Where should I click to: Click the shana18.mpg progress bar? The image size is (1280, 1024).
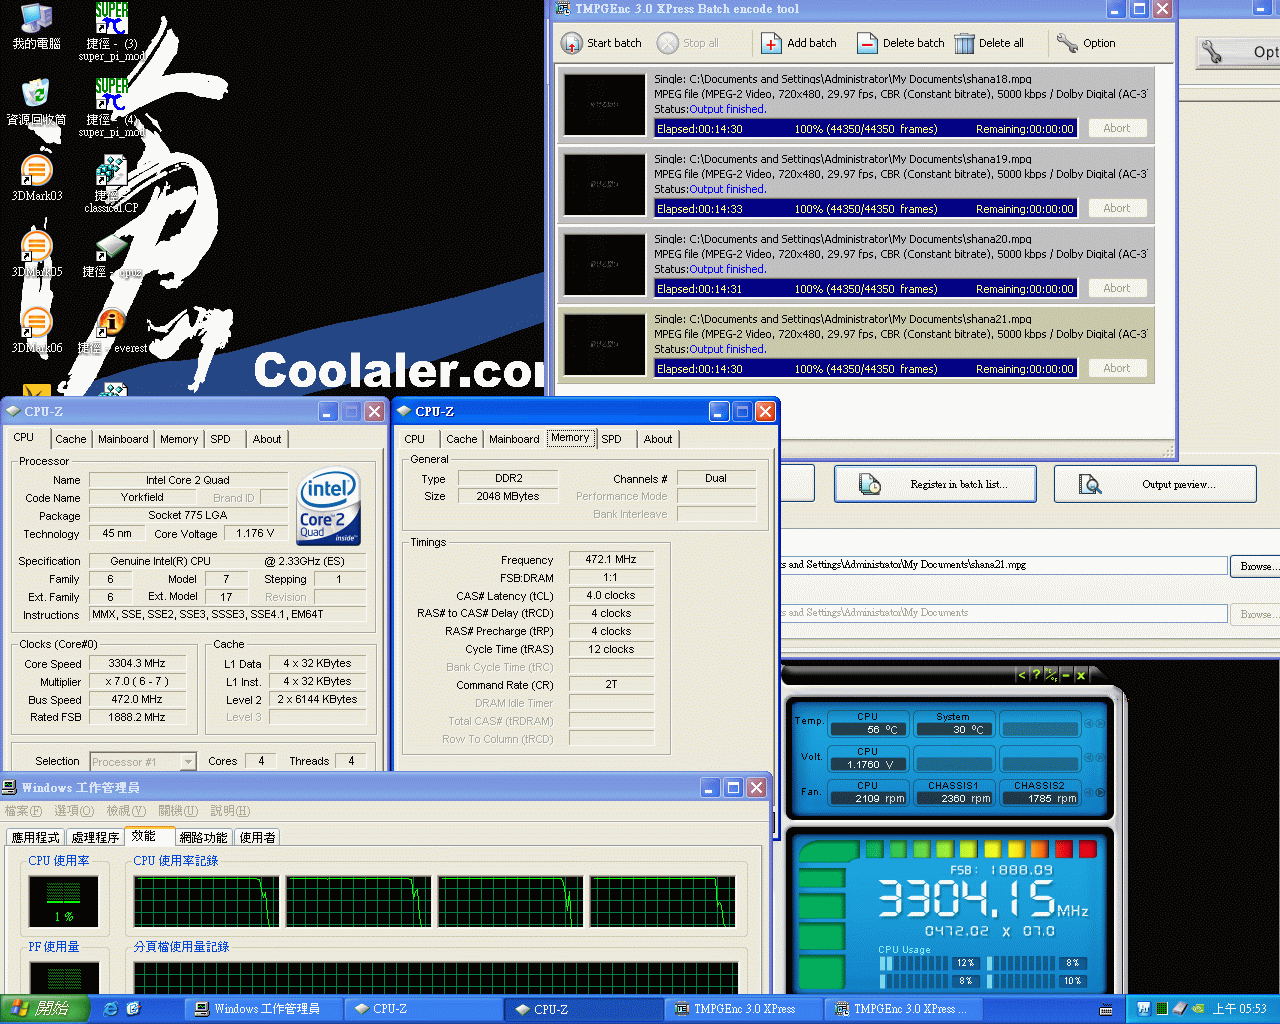coord(866,129)
